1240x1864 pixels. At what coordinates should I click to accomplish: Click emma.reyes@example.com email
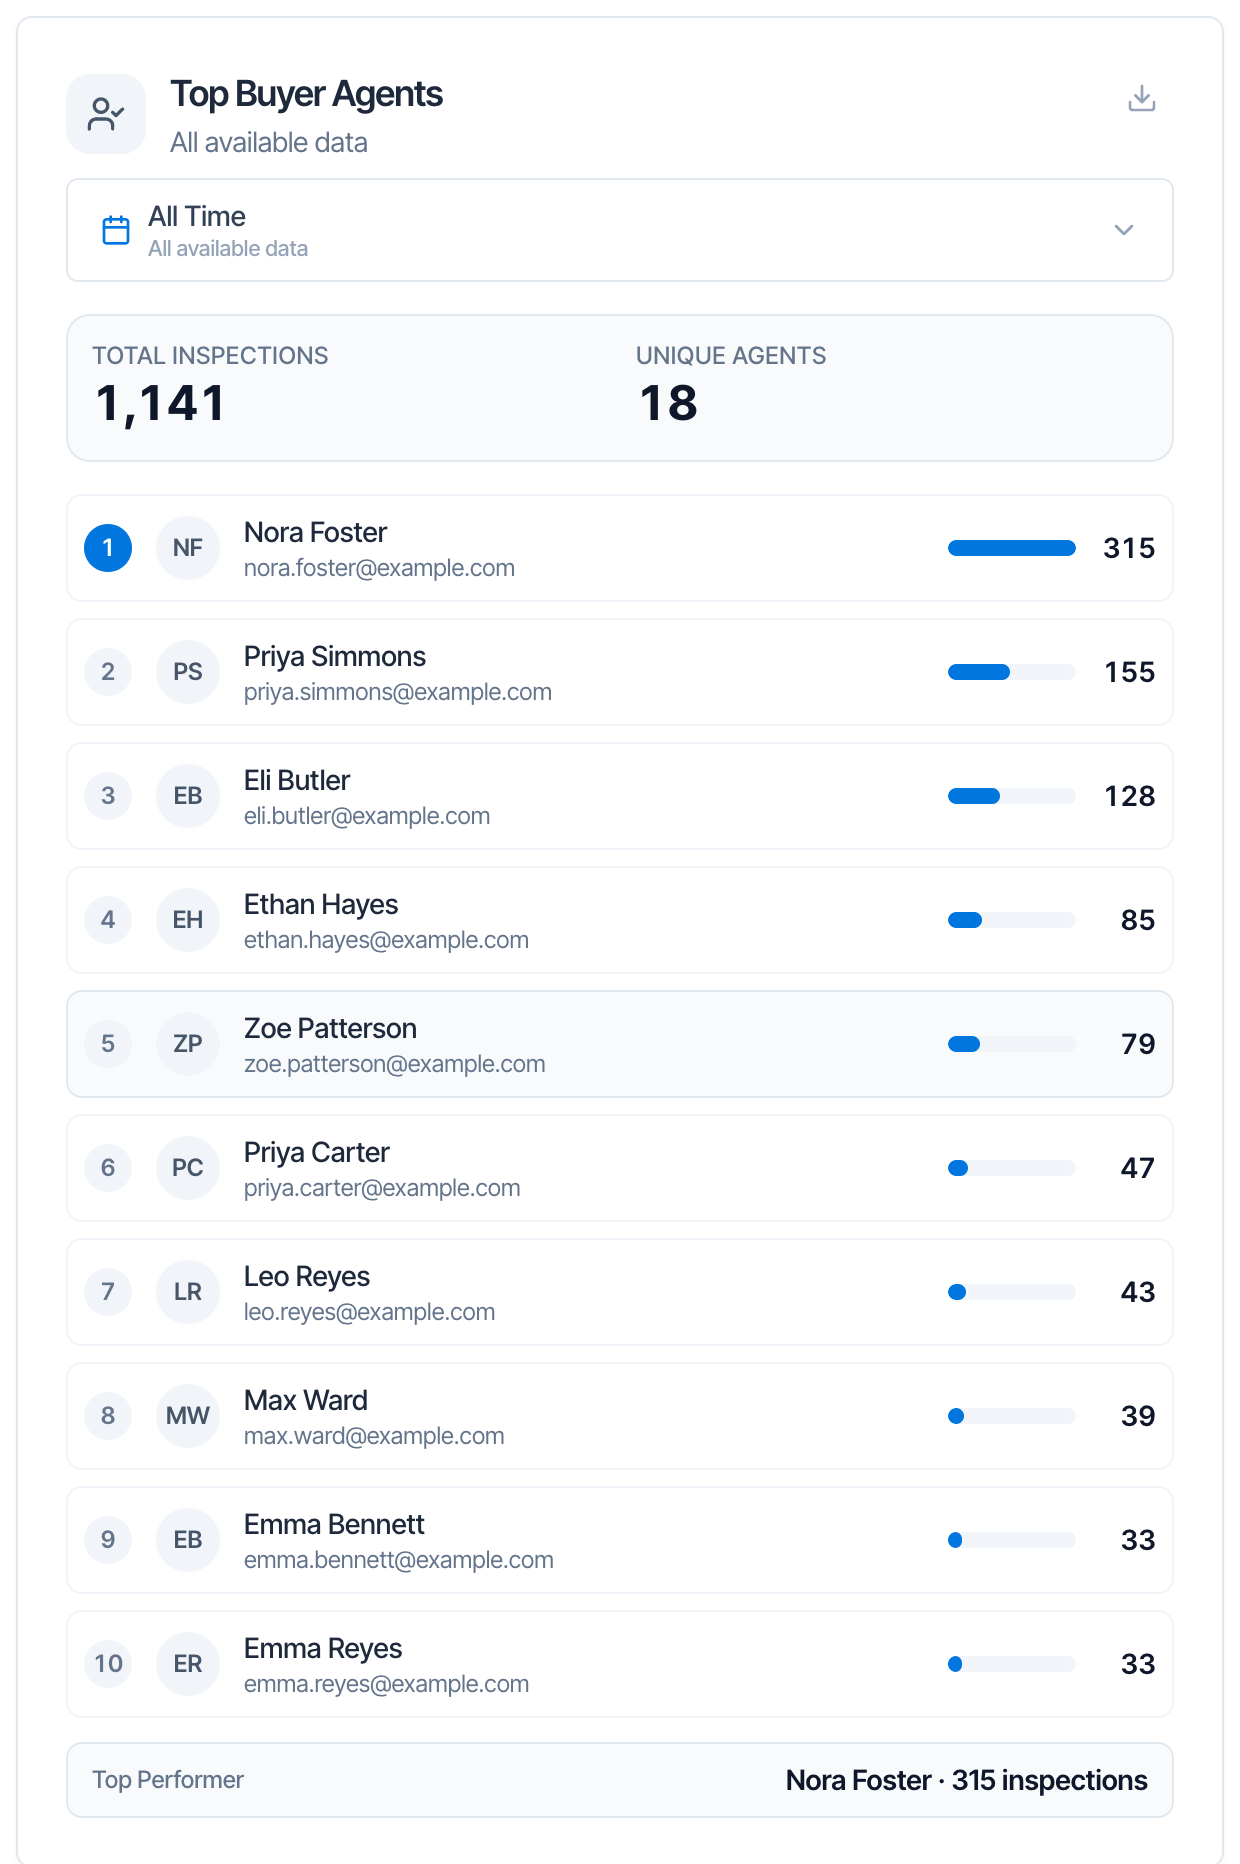(386, 1684)
